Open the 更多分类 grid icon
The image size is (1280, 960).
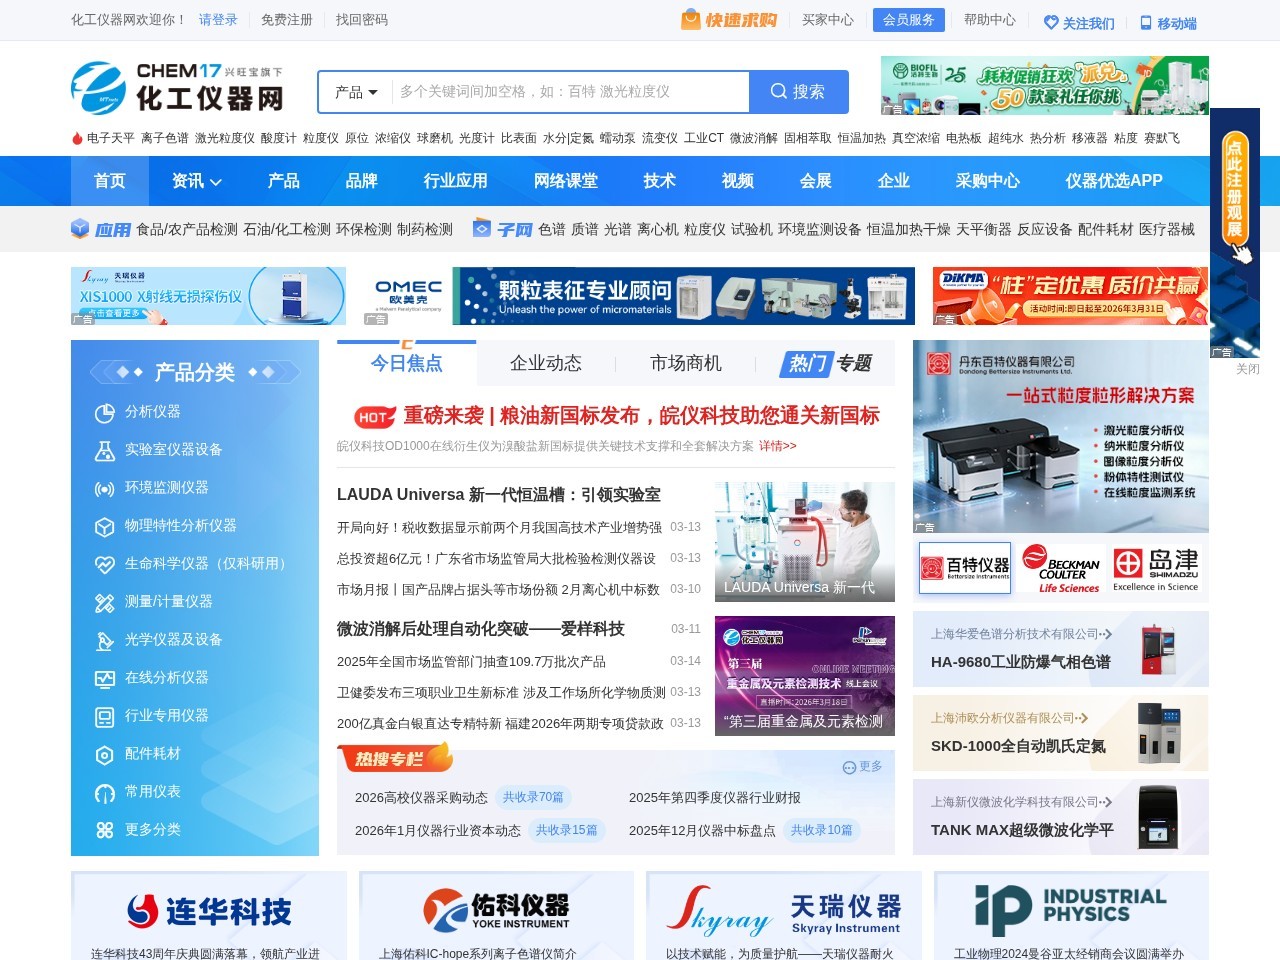click(104, 830)
